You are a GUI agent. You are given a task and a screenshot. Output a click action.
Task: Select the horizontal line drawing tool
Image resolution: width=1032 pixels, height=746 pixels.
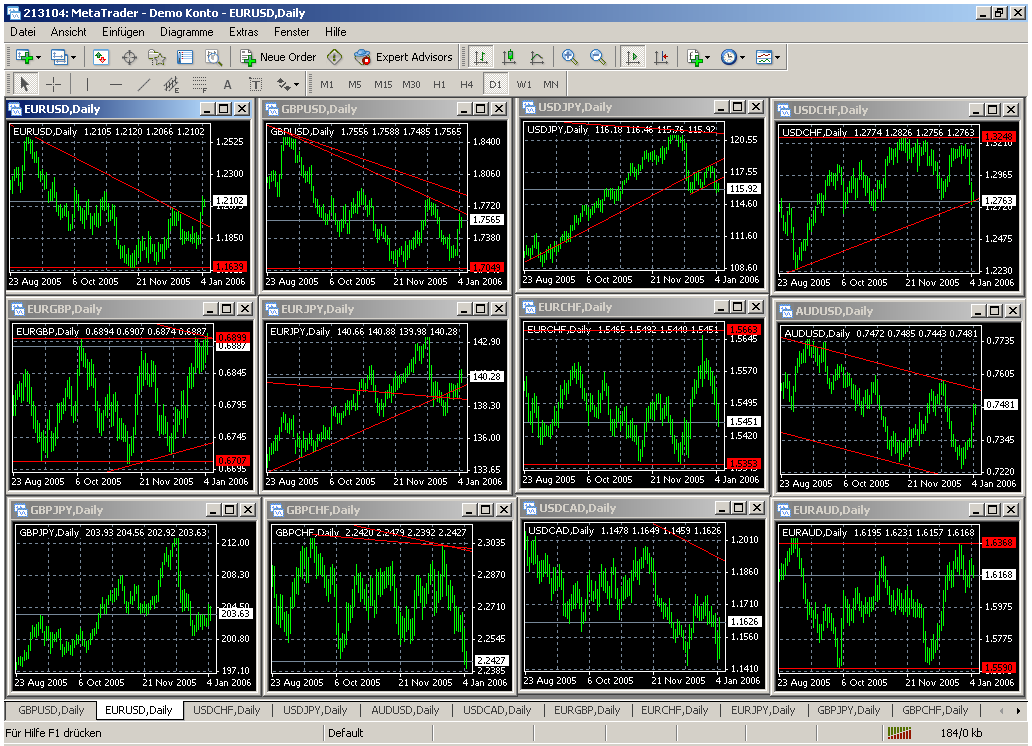click(x=115, y=84)
